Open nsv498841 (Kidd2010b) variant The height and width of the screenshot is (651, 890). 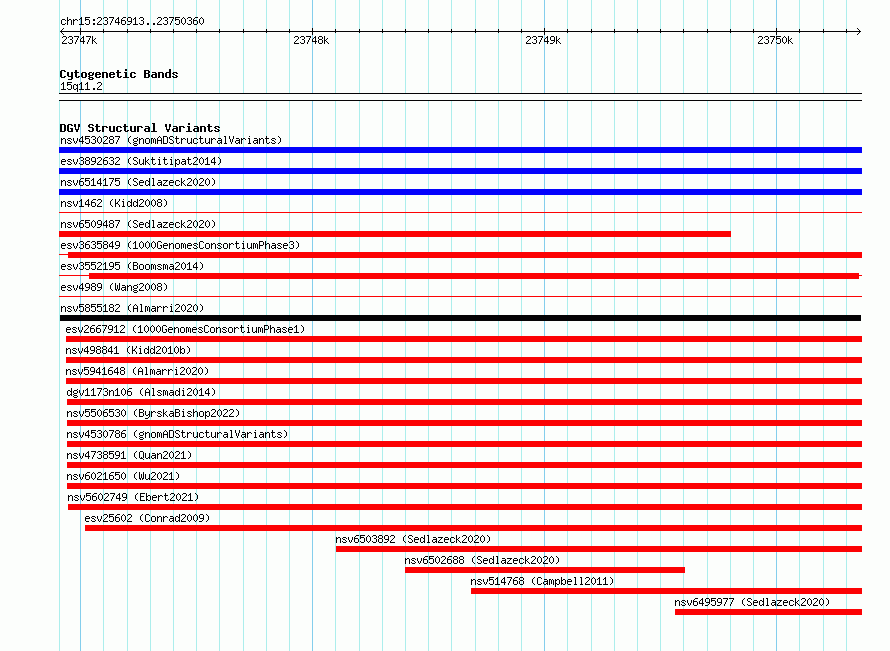tap(128, 350)
